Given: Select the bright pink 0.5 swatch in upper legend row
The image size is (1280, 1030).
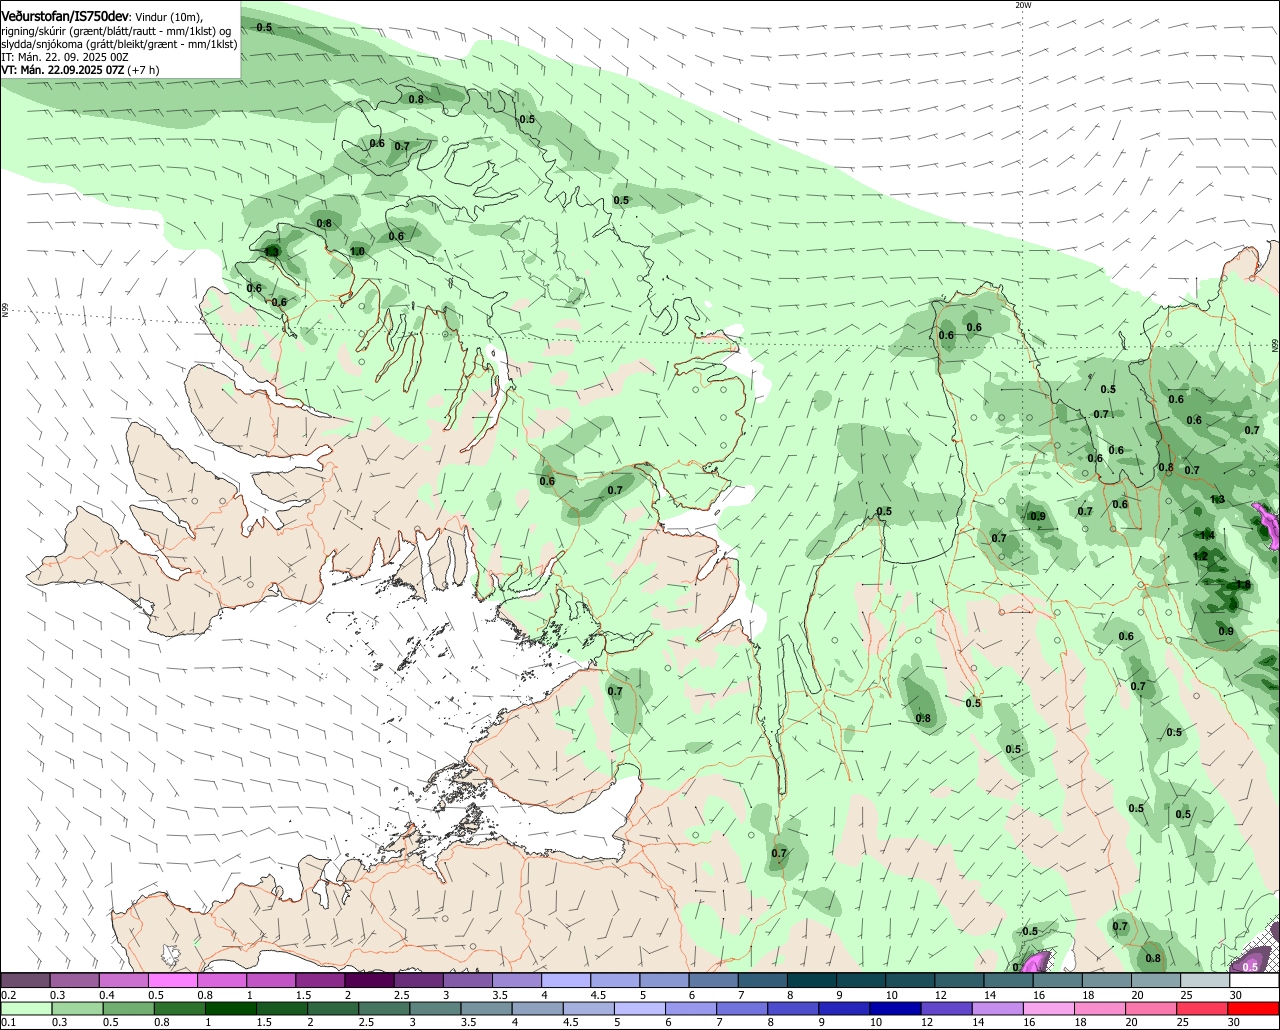Looking at the screenshot, I should click(x=172, y=980).
